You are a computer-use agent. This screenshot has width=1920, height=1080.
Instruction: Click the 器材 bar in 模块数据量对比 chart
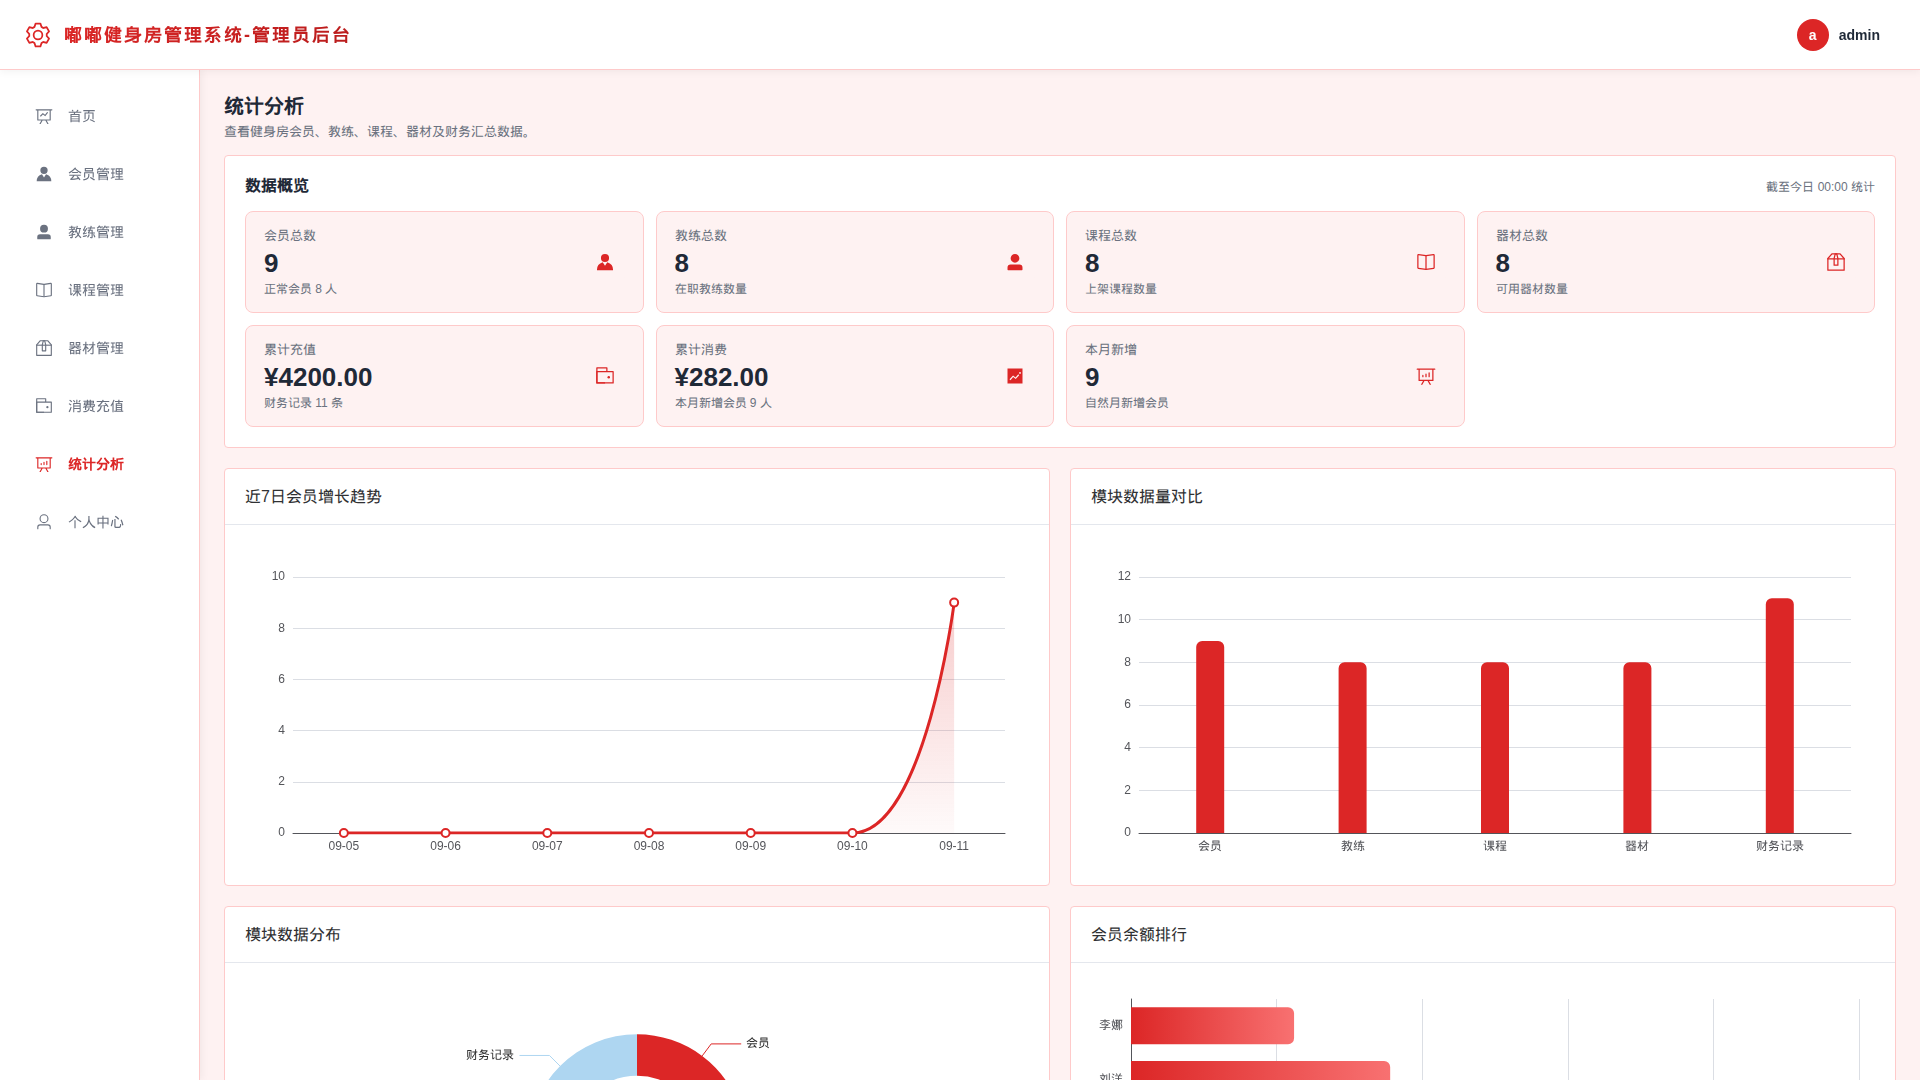pyautogui.click(x=1637, y=748)
